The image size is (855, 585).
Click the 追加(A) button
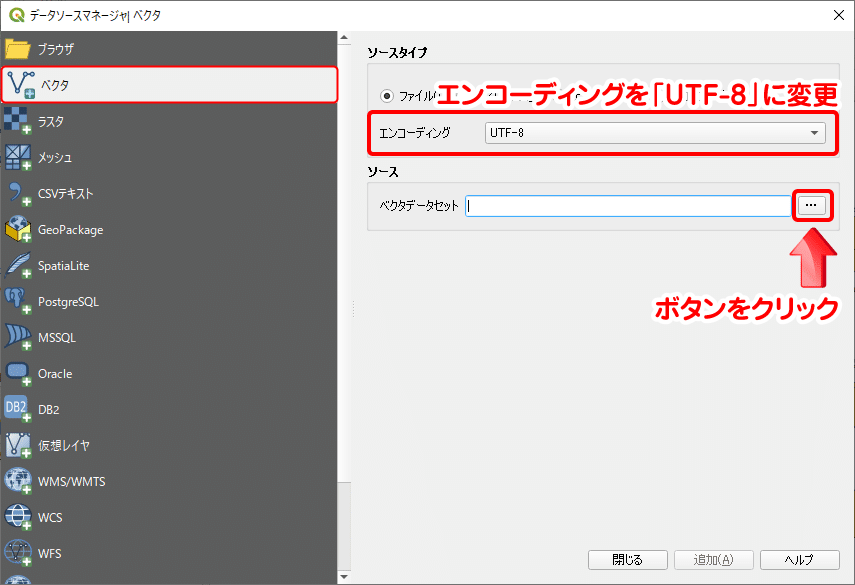[x=714, y=559]
